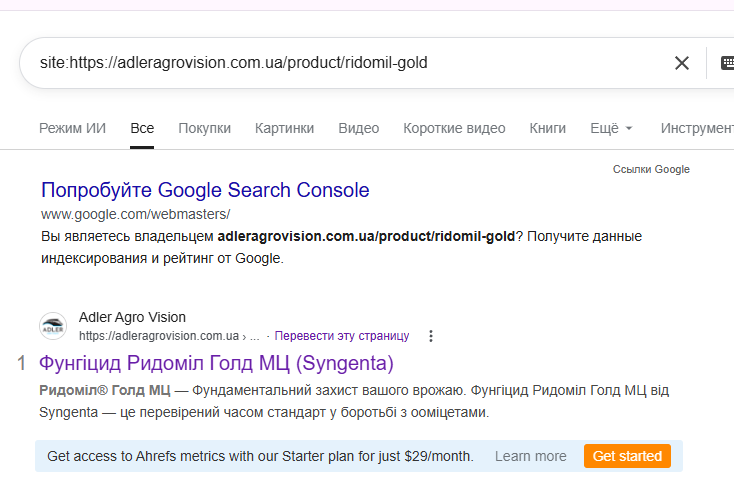Open the Короткие видео tab

(454, 128)
